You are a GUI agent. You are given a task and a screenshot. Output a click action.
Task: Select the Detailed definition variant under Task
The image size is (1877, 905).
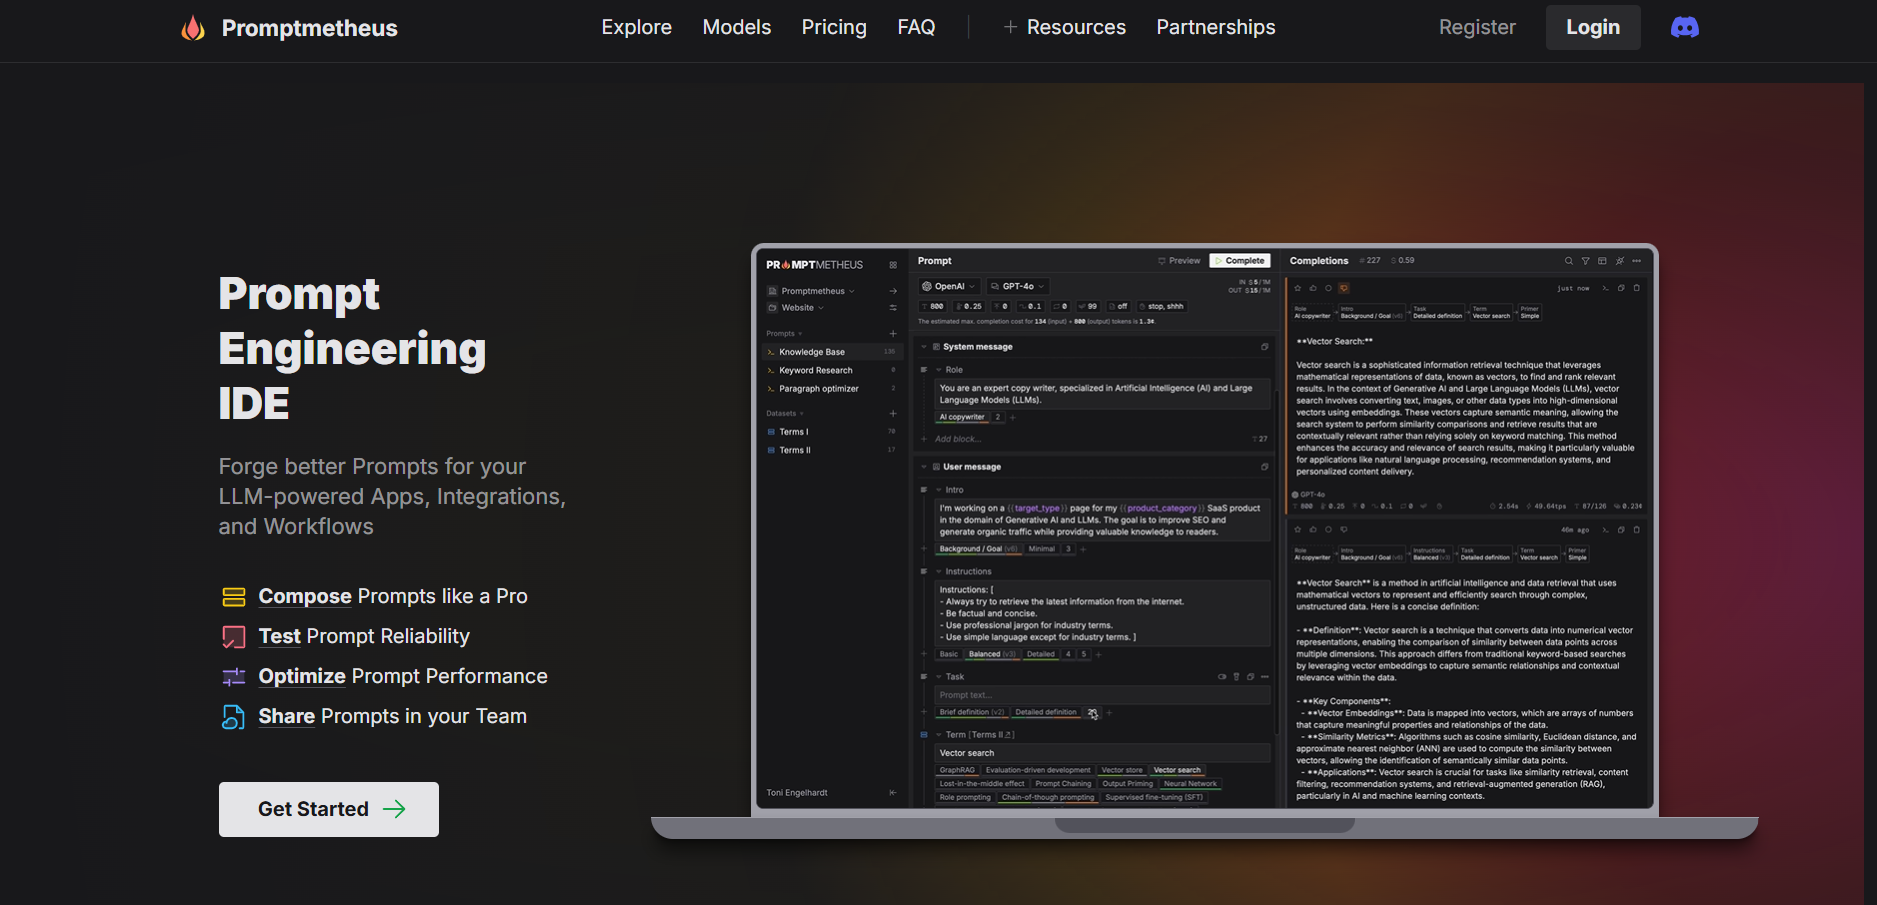coord(1046,712)
